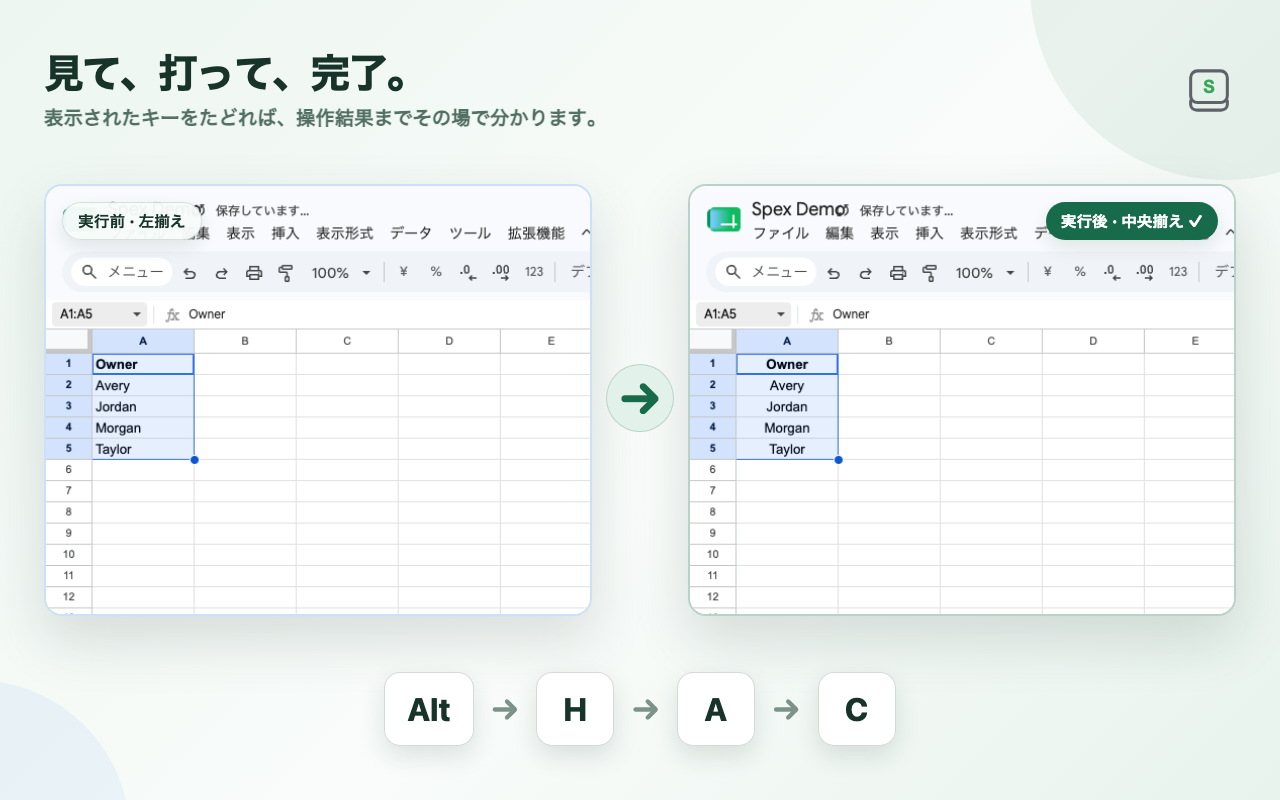Format as percent in left spreadsheet
The width and height of the screenshot is (1280, 800).
pyautogui.click(x=436, y=272)
